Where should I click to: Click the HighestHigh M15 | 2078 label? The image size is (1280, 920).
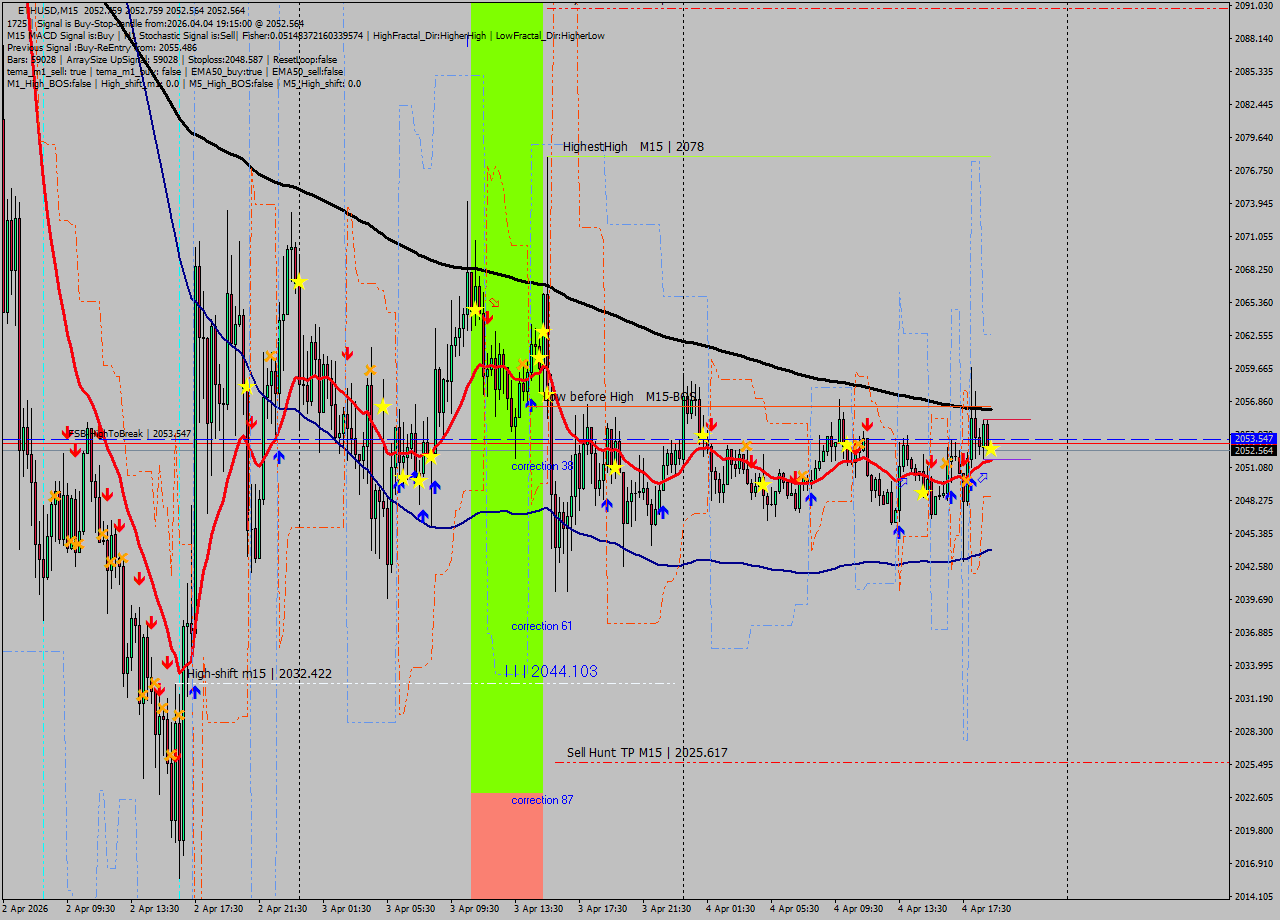(x=632, y=147)
